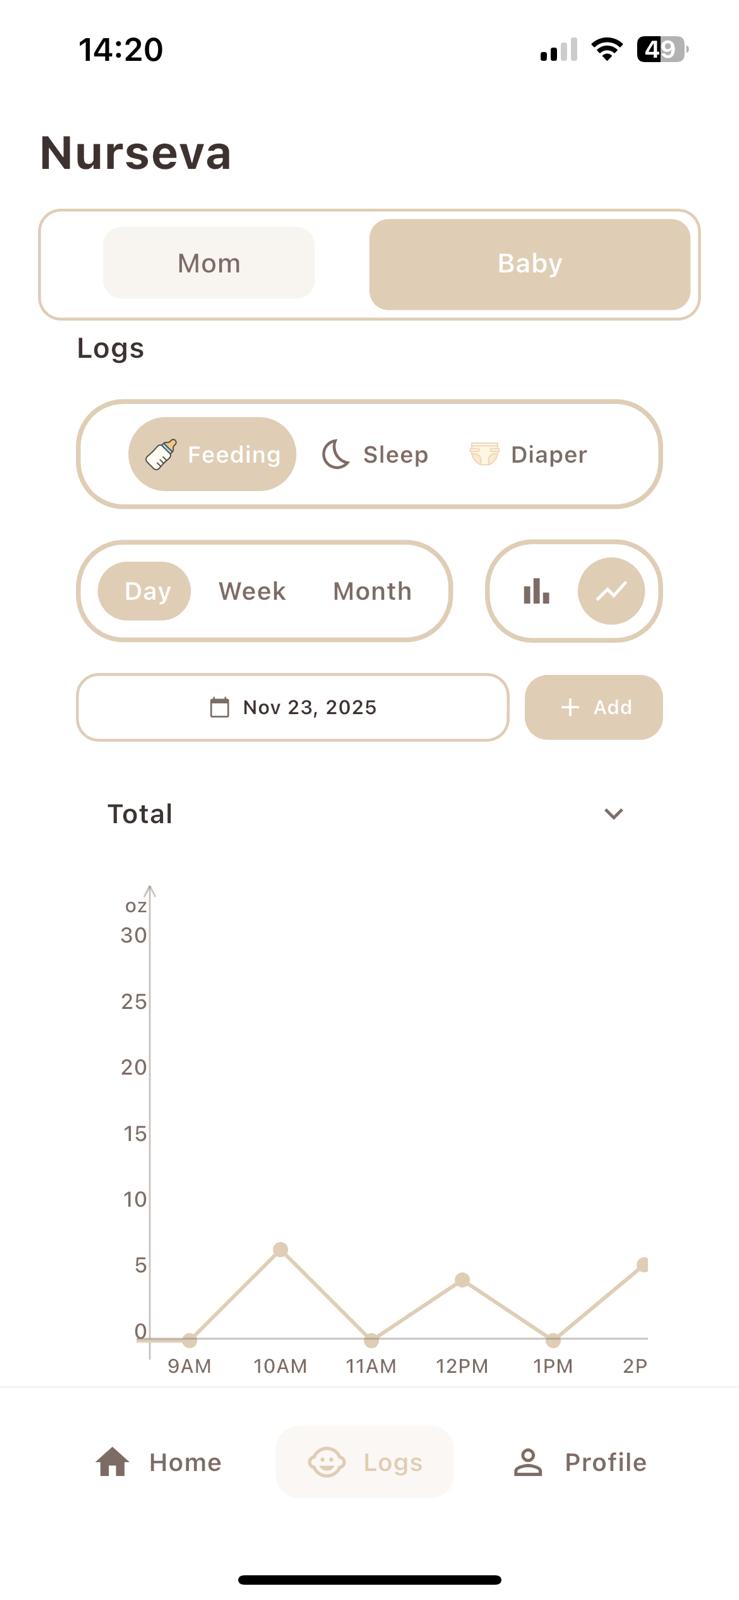Open the Total selector label

pyautogui.click(x=140, y=814)
